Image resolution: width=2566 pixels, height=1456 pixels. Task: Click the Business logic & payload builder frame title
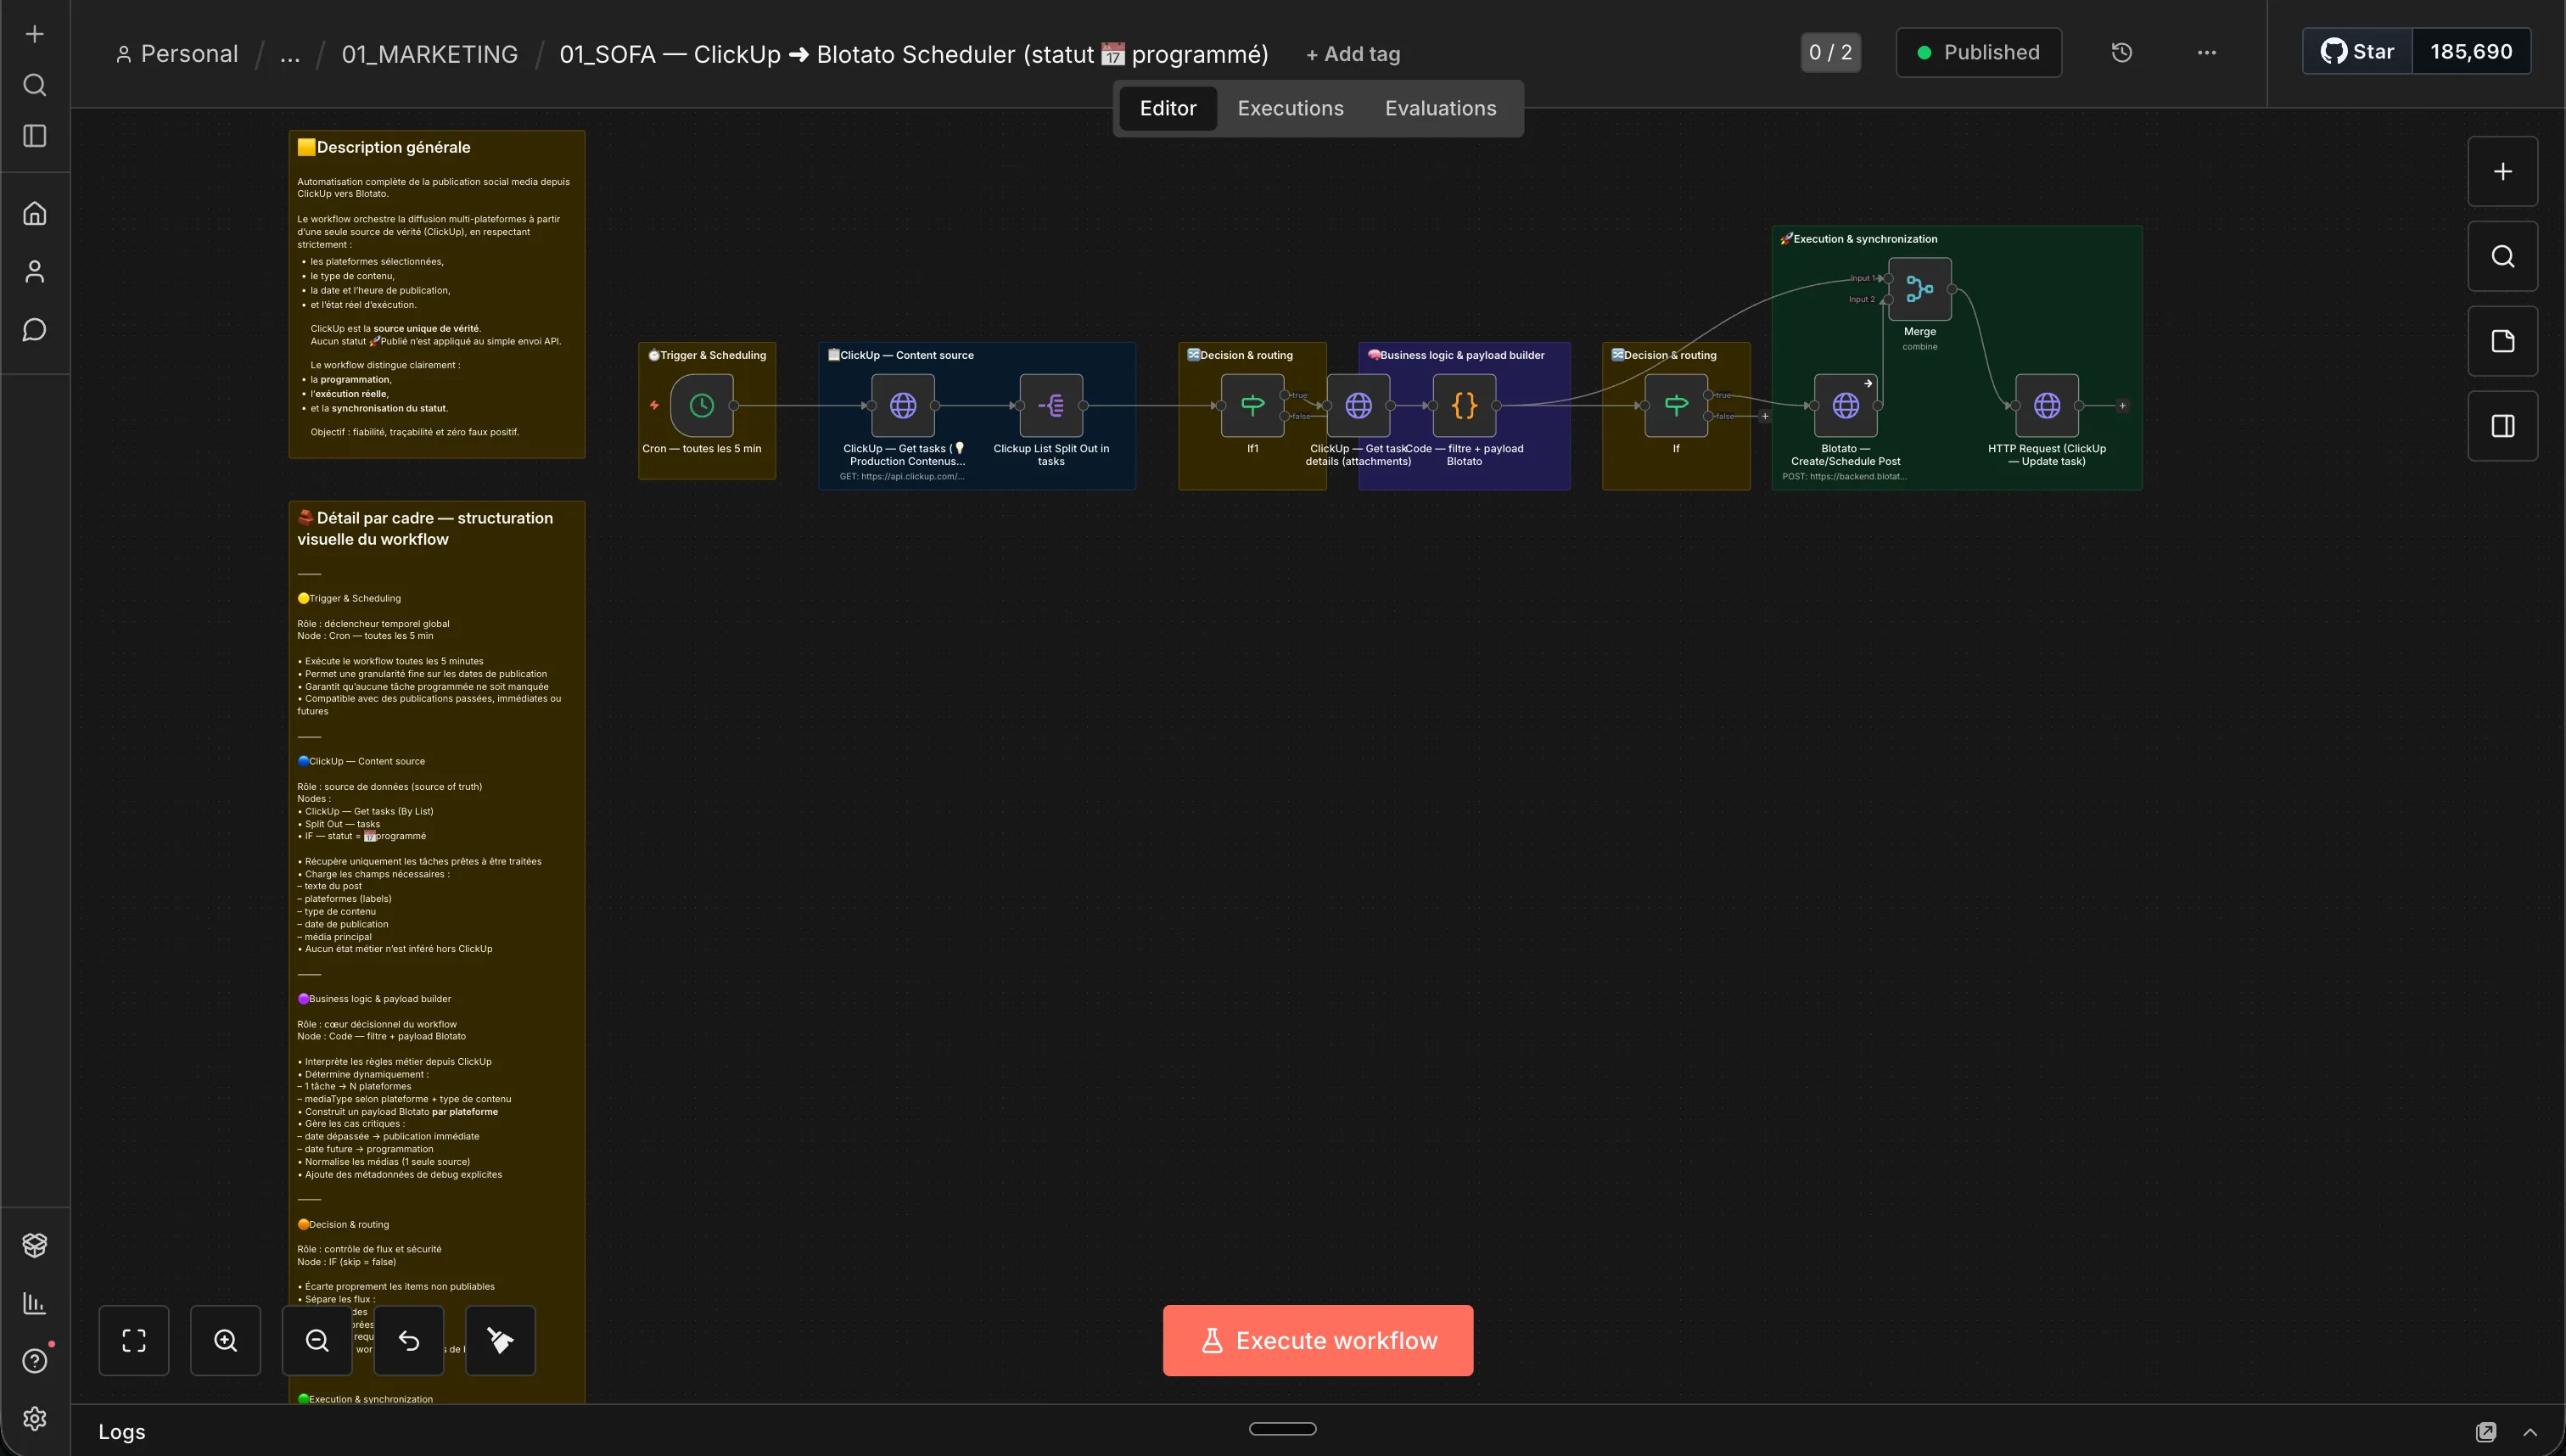[x=1456, y=355]
